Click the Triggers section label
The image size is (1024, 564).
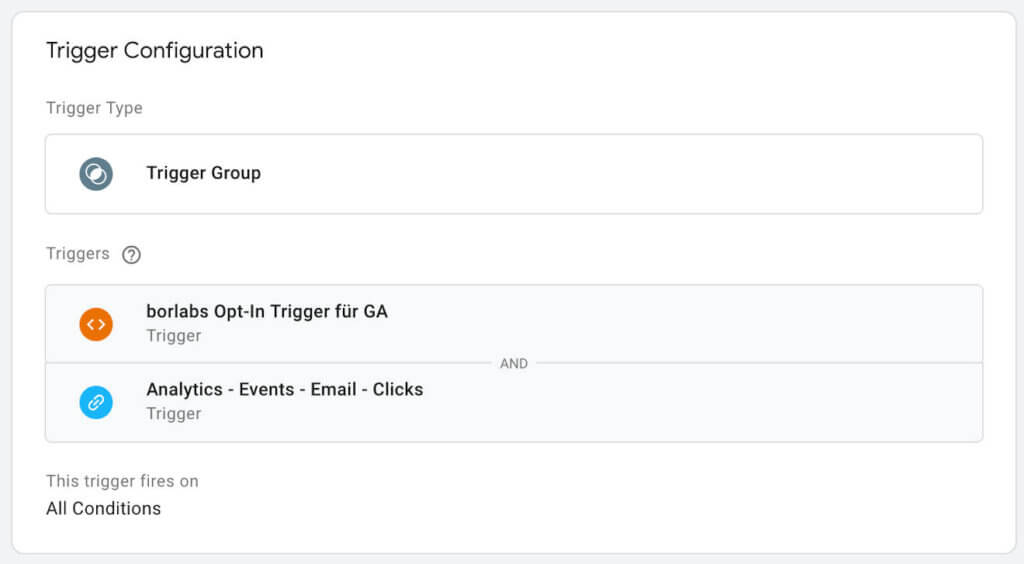pos(78,253)
